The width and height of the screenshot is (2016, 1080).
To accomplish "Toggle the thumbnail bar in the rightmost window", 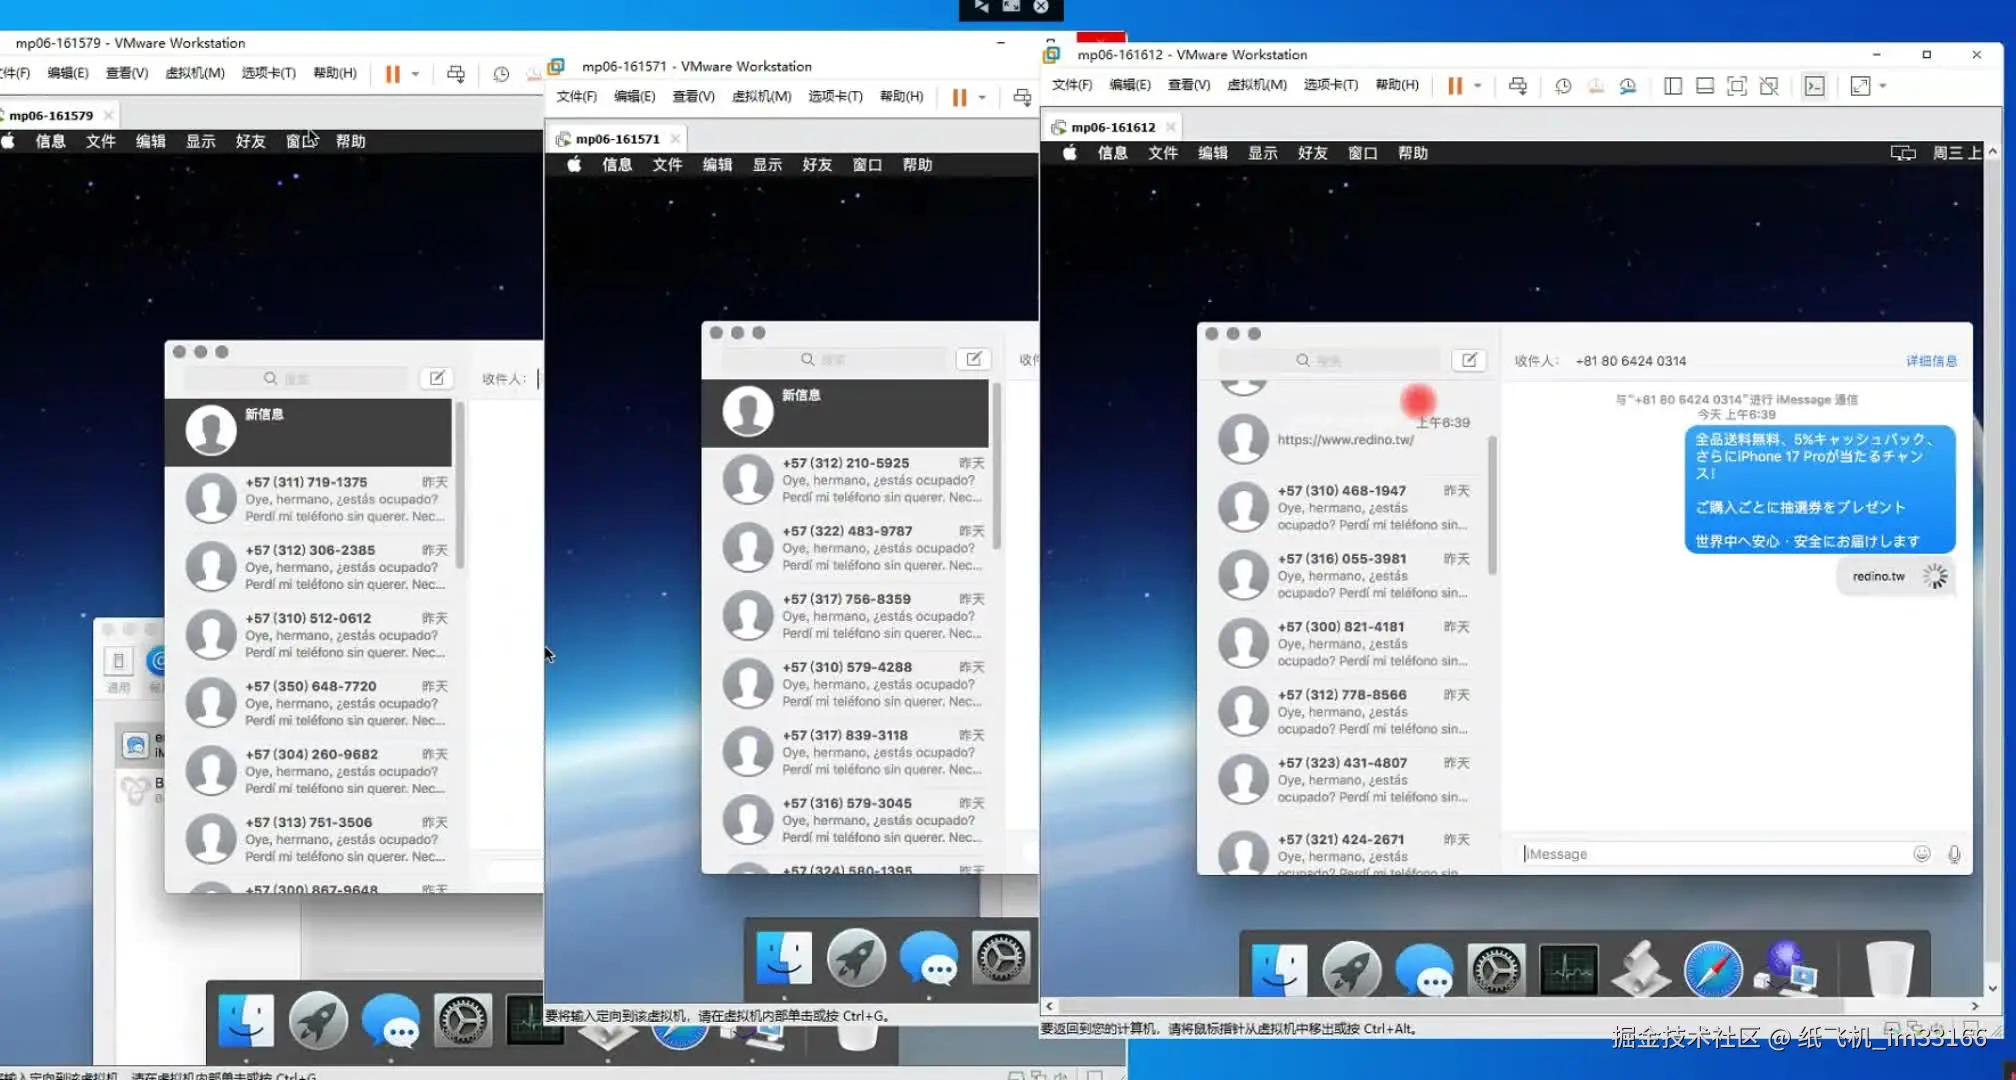I will (1705, 86).
